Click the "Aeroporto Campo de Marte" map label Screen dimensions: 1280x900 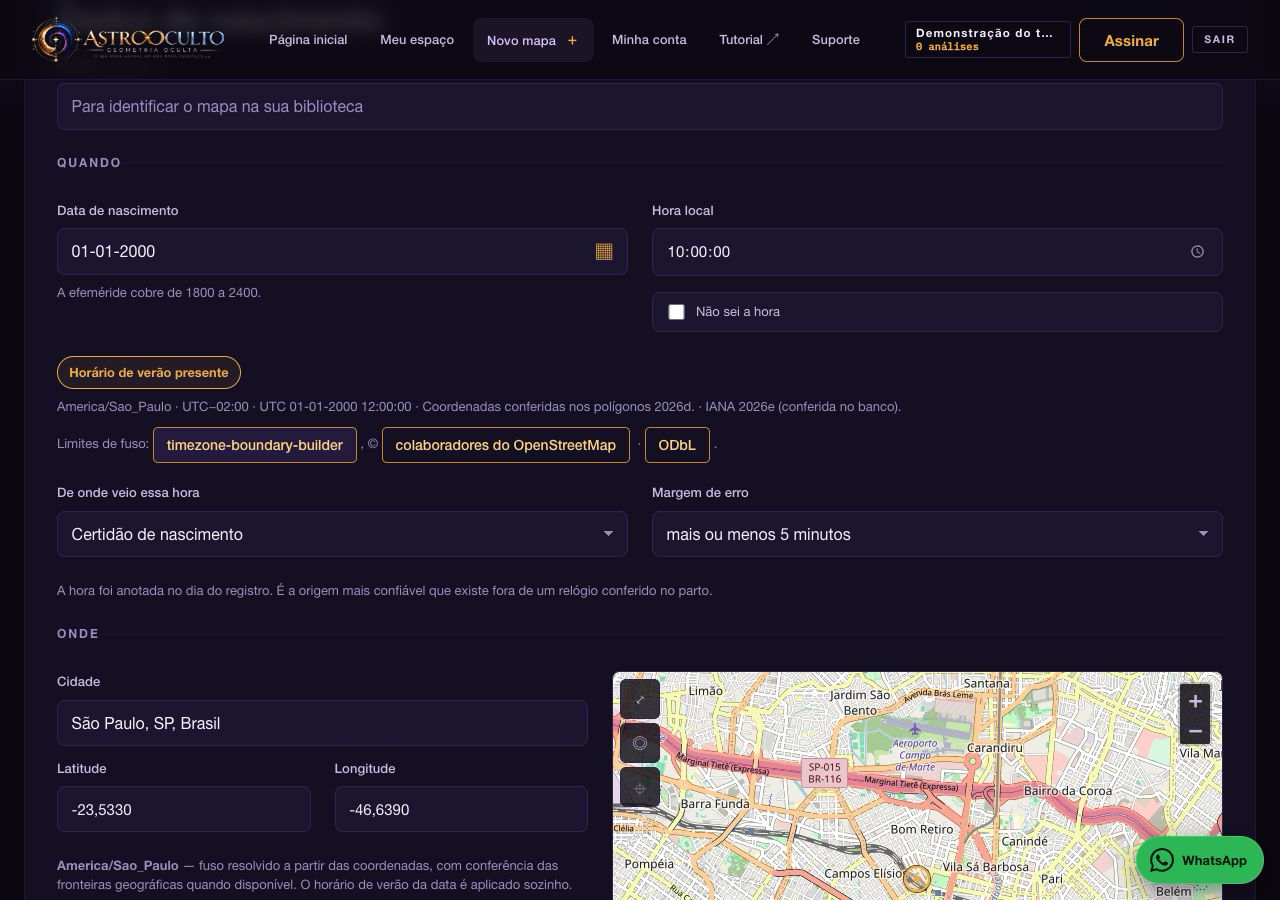coord(915,754)
